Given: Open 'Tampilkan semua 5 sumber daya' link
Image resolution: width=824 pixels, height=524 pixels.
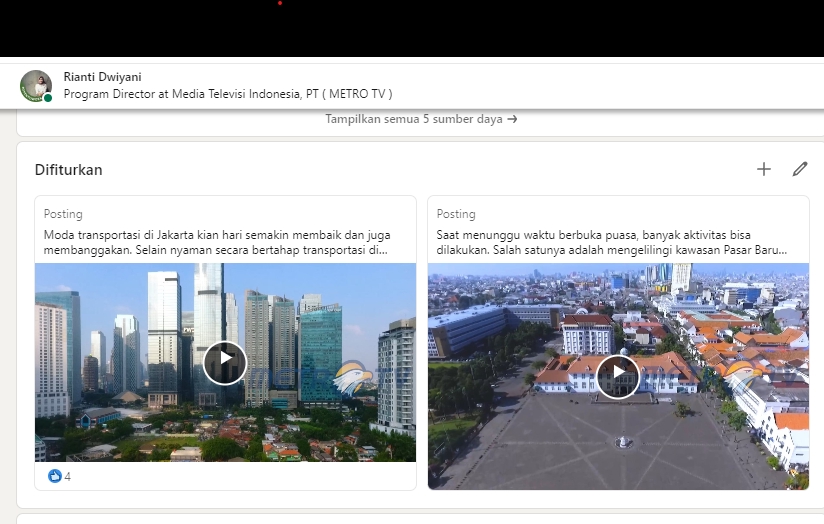Looking at the screenshot, I should (421, 119).
